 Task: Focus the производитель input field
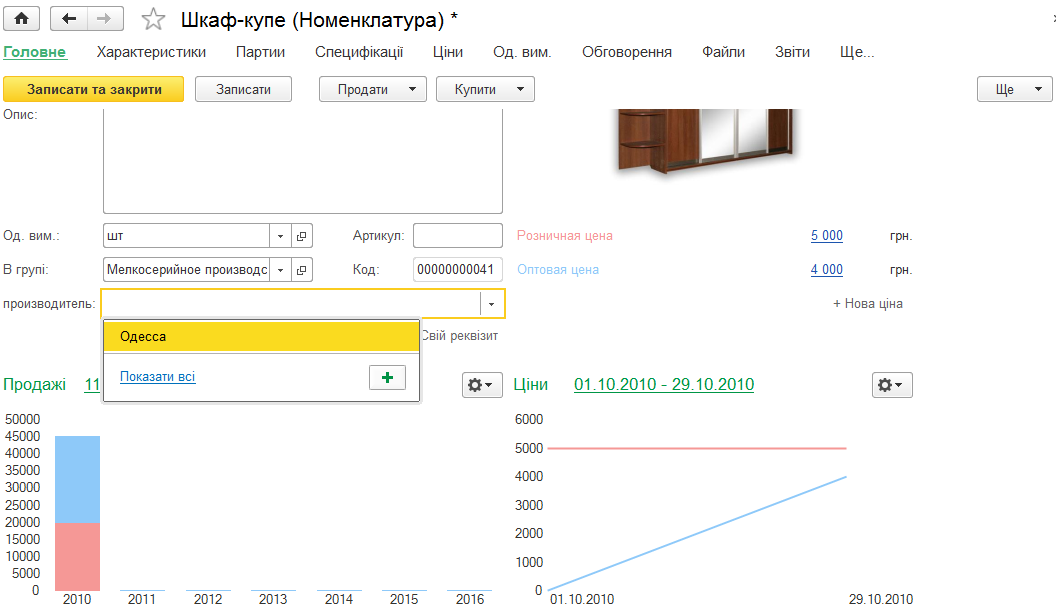click(x=291, y=304)
